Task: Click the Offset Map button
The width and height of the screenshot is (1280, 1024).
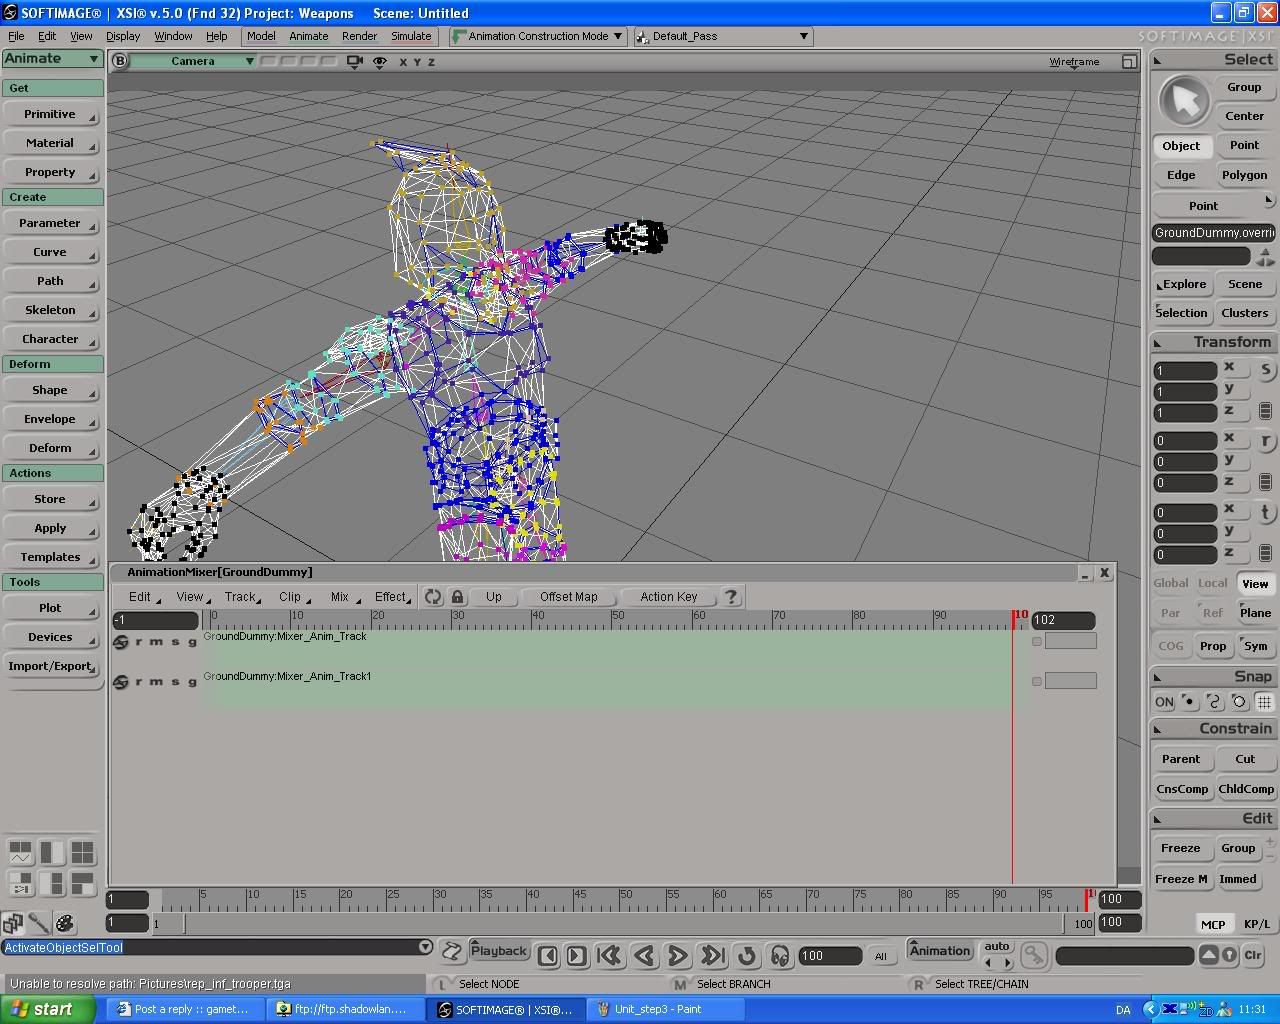Action: tap(568, 597)
